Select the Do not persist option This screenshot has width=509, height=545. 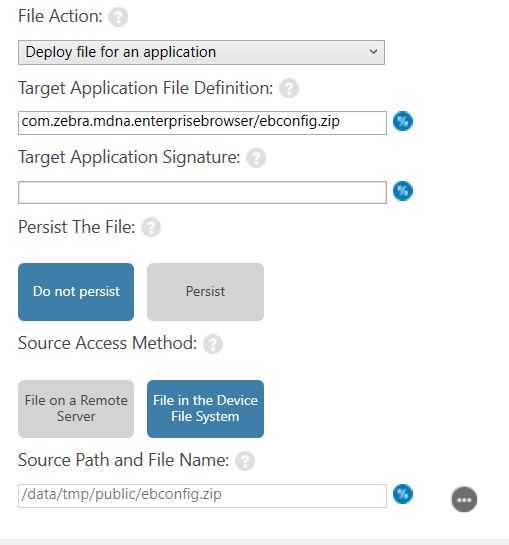pyautogui.click(x=76, y=292)
